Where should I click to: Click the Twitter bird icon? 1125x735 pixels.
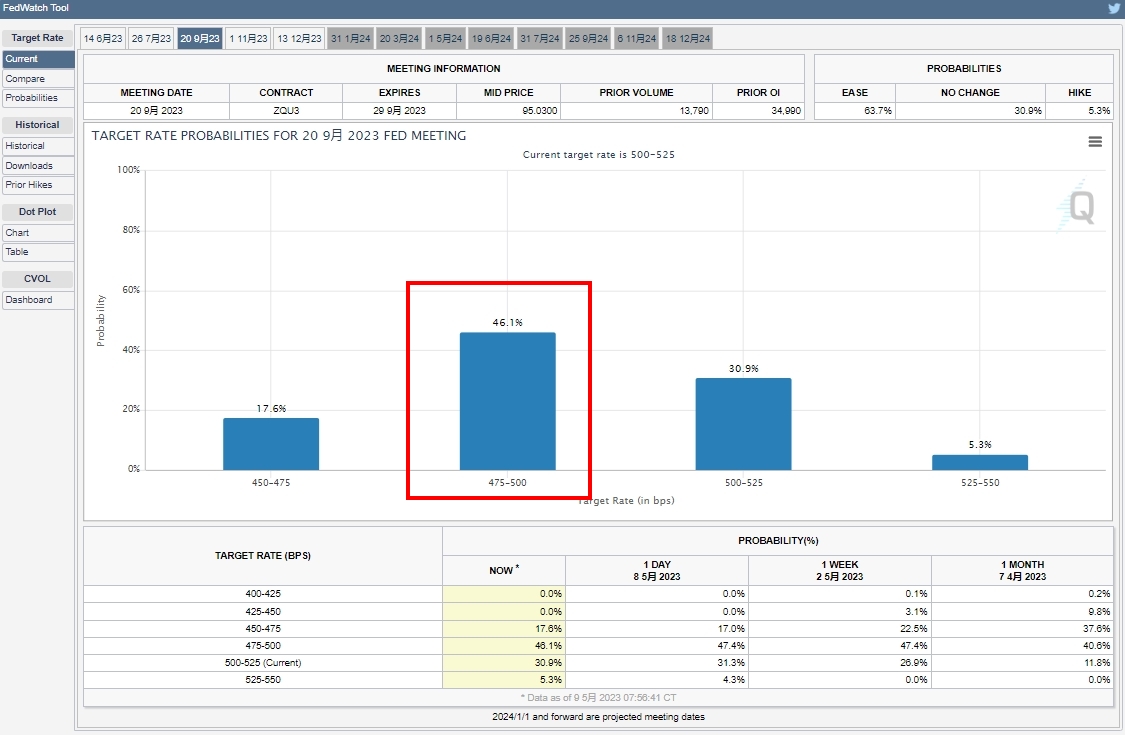tap(1114, 8)
